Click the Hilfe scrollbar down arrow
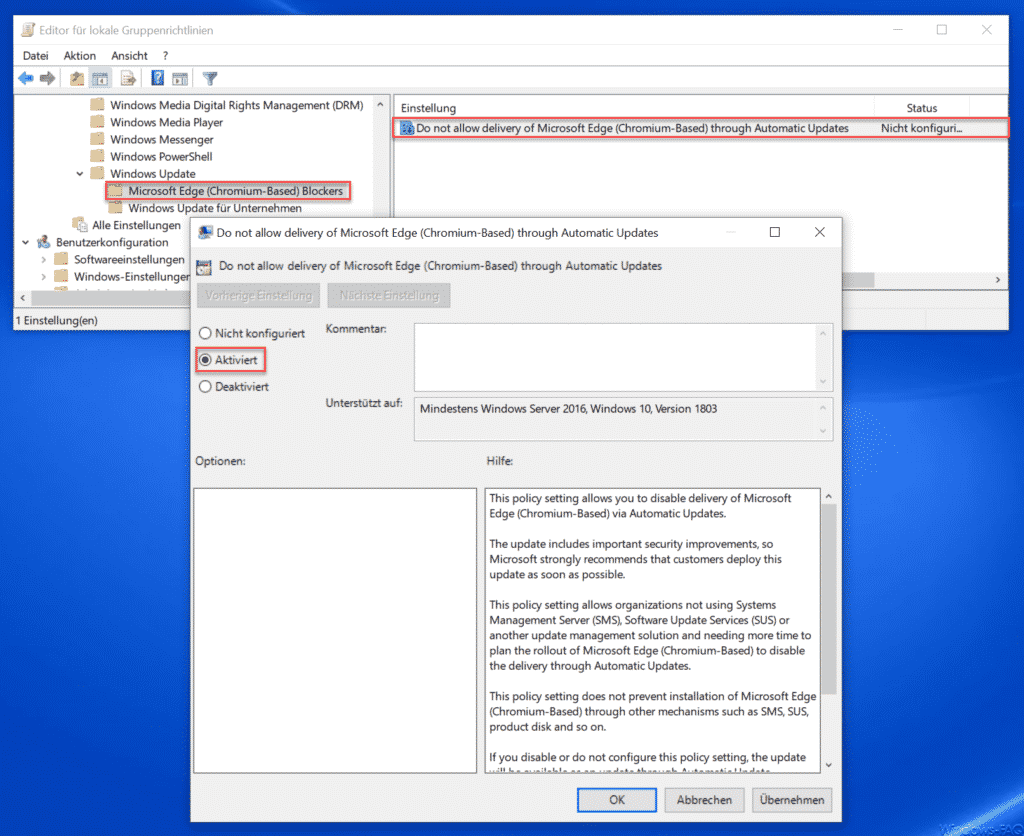 tap(828, 765)
